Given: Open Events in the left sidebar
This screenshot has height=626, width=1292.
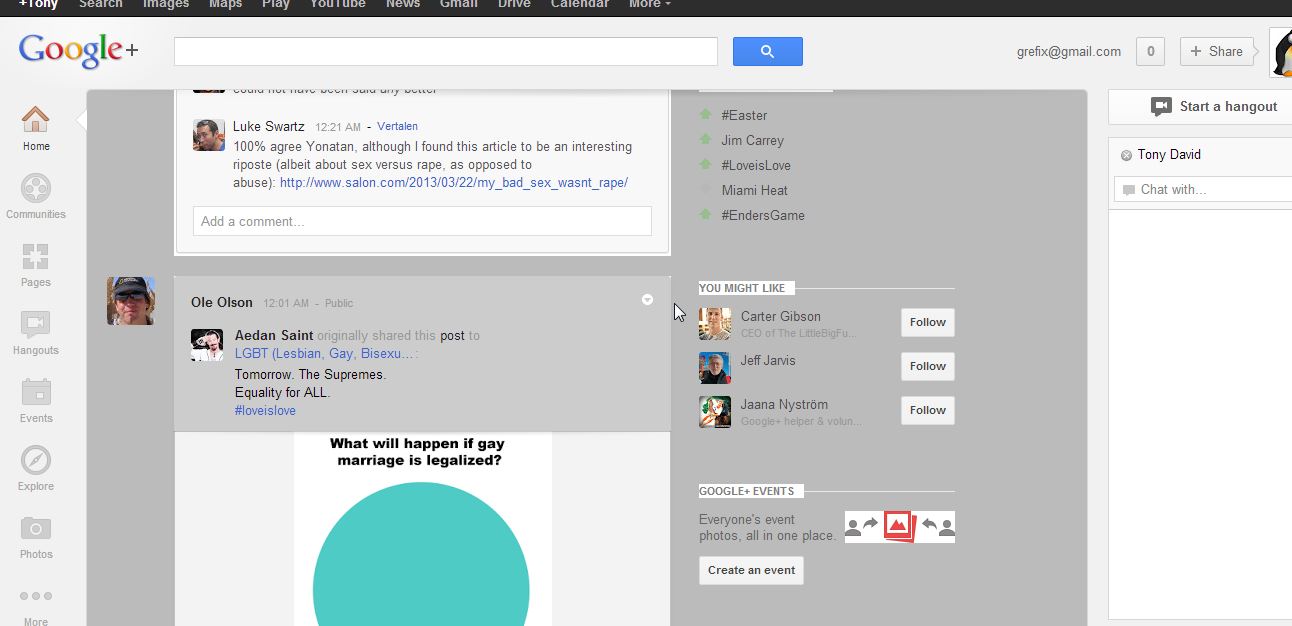Looking at the screenshot, I should pyautogui.click(x=36, y=400).
